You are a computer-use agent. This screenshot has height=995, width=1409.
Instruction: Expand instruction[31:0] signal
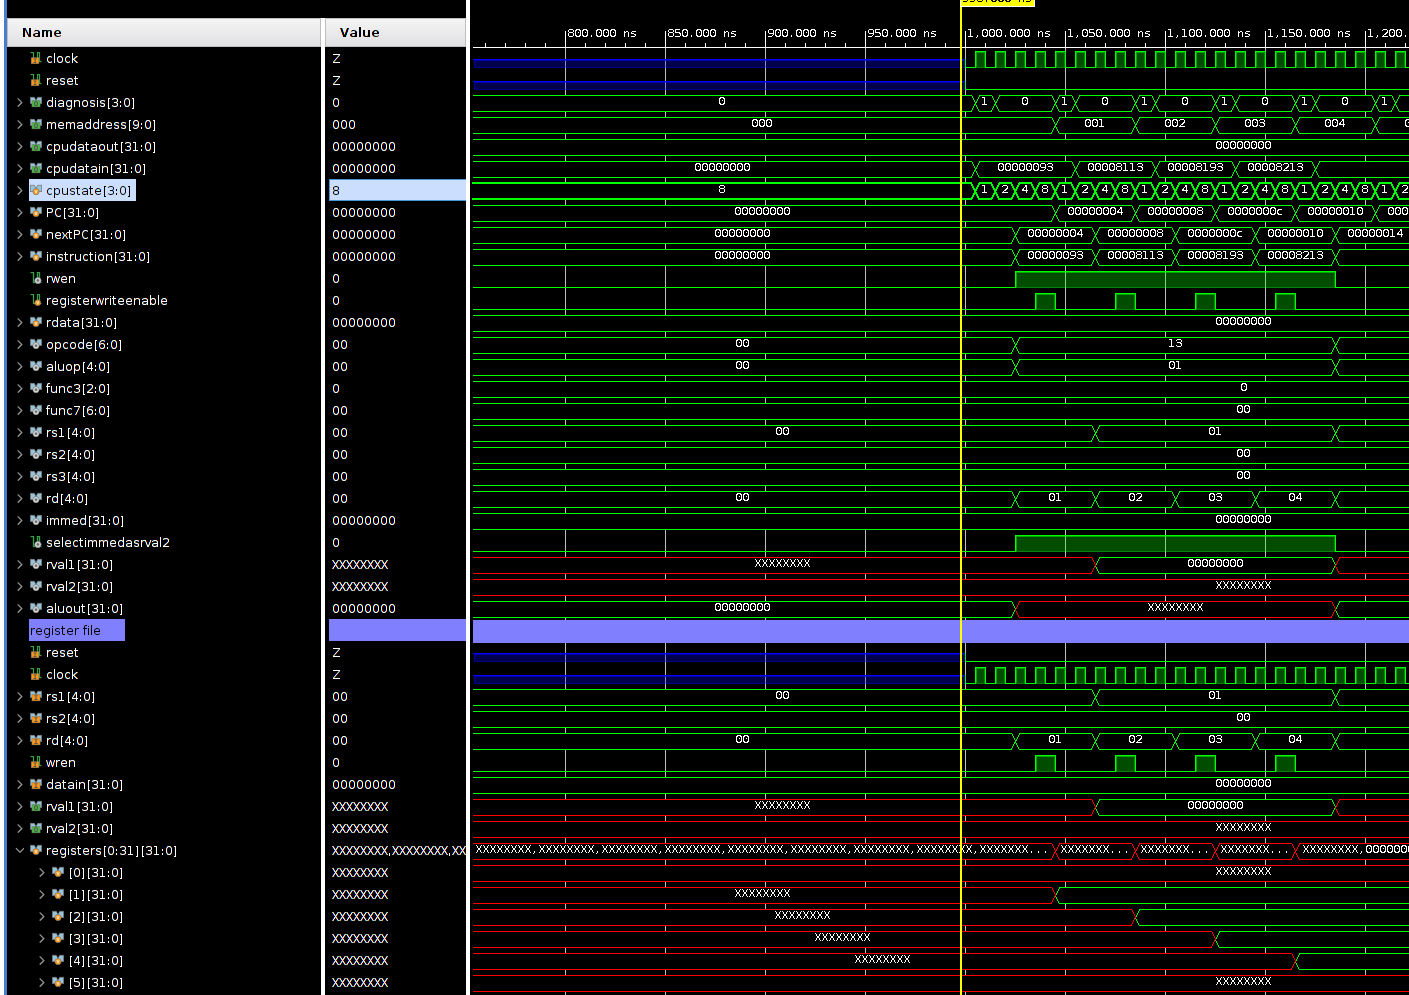pyautogui.click(x=20, y=256)
